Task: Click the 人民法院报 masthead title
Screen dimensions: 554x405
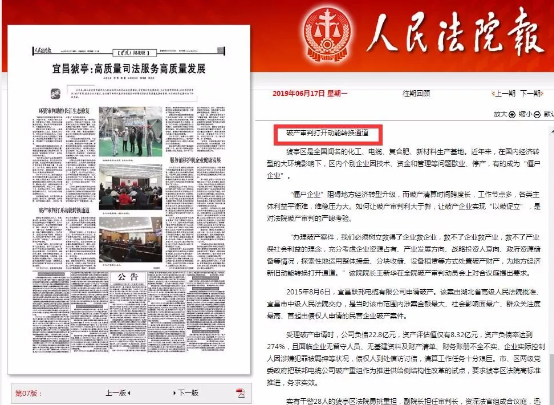Action: (x=455, y=34)
